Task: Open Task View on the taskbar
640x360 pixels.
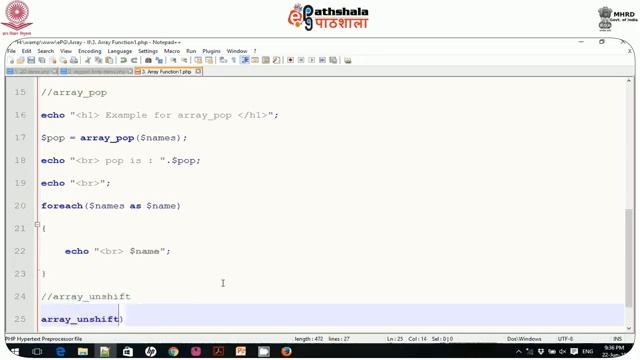Action: pyautogui.click(x=37, y=351)
